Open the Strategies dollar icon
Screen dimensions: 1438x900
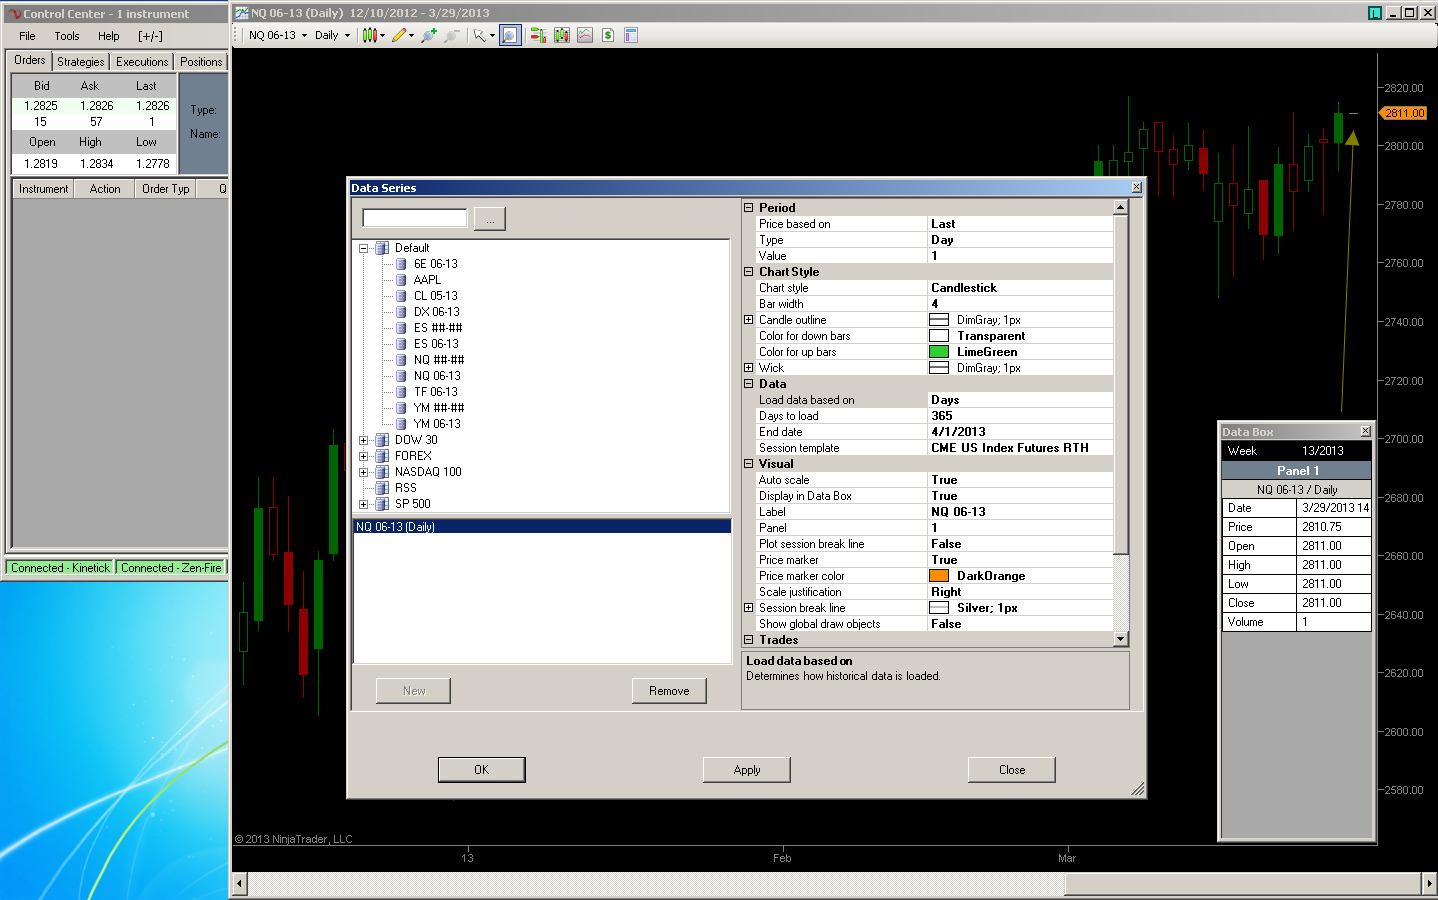click(x=608, y=35)
